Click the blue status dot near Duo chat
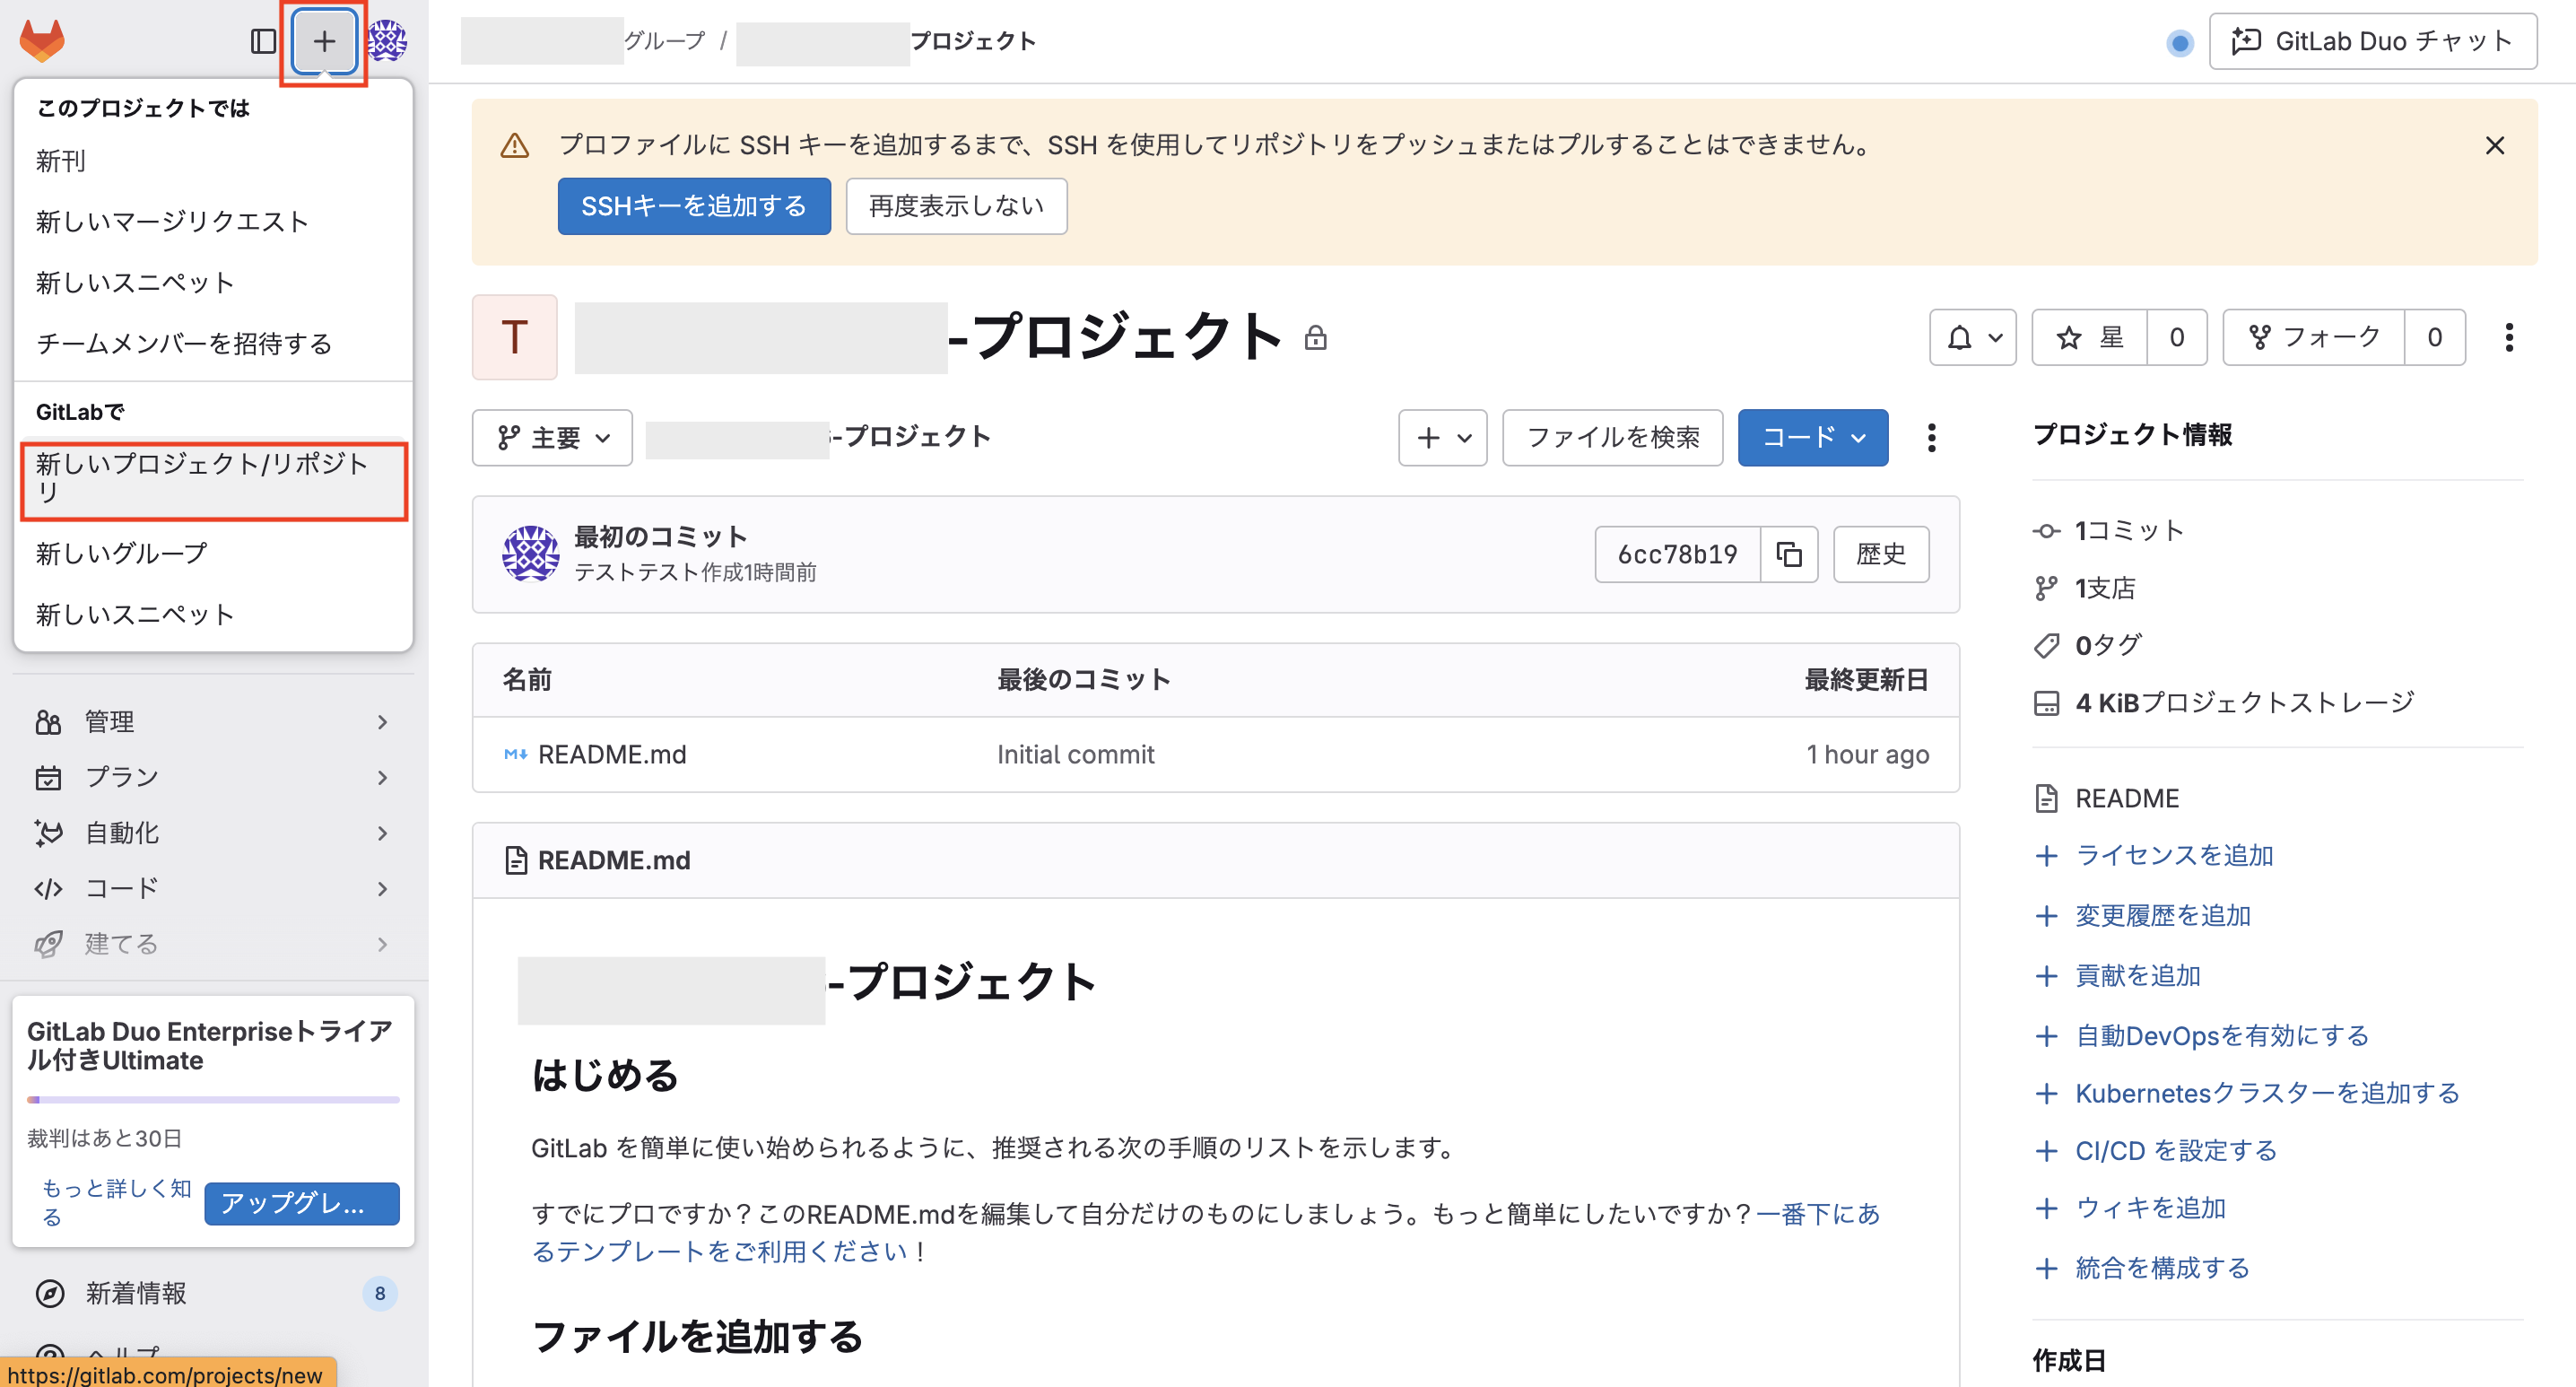 [x=2179, y=43]
